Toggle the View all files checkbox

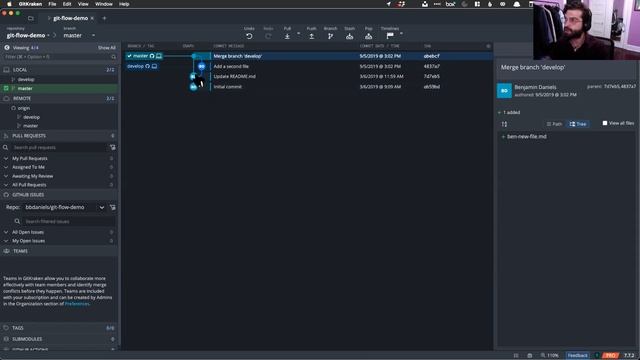(x=605, y=123)
